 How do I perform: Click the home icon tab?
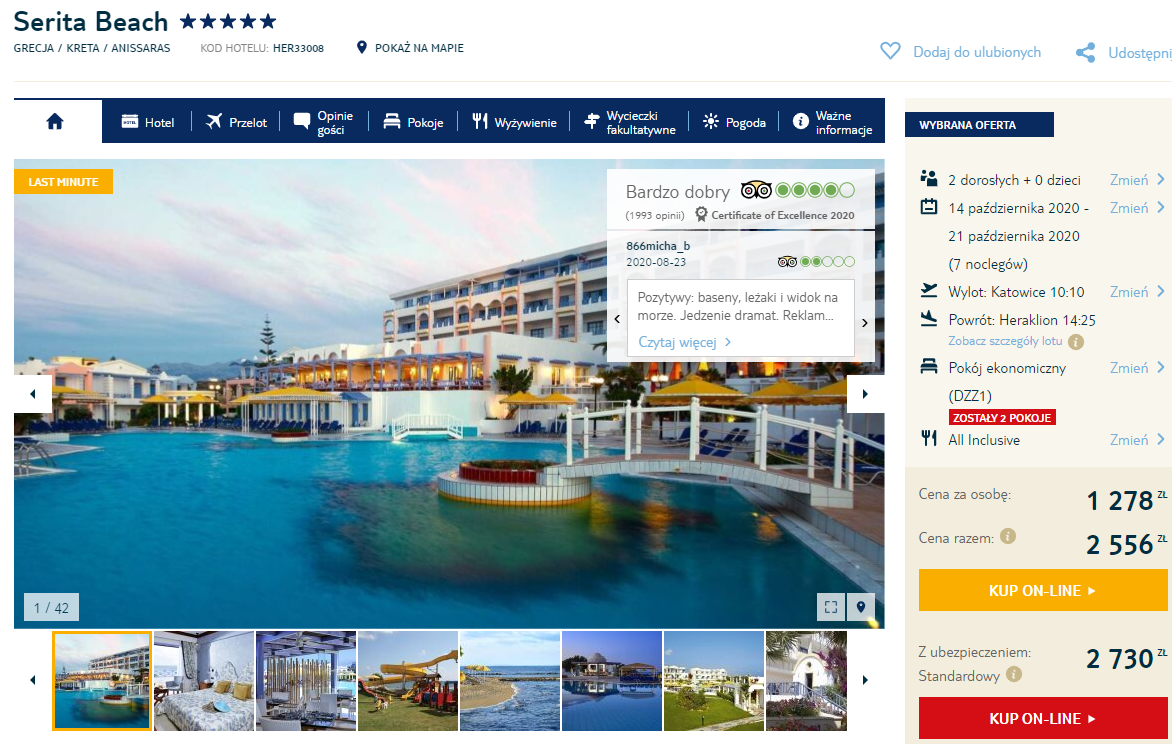coord(55,121)
